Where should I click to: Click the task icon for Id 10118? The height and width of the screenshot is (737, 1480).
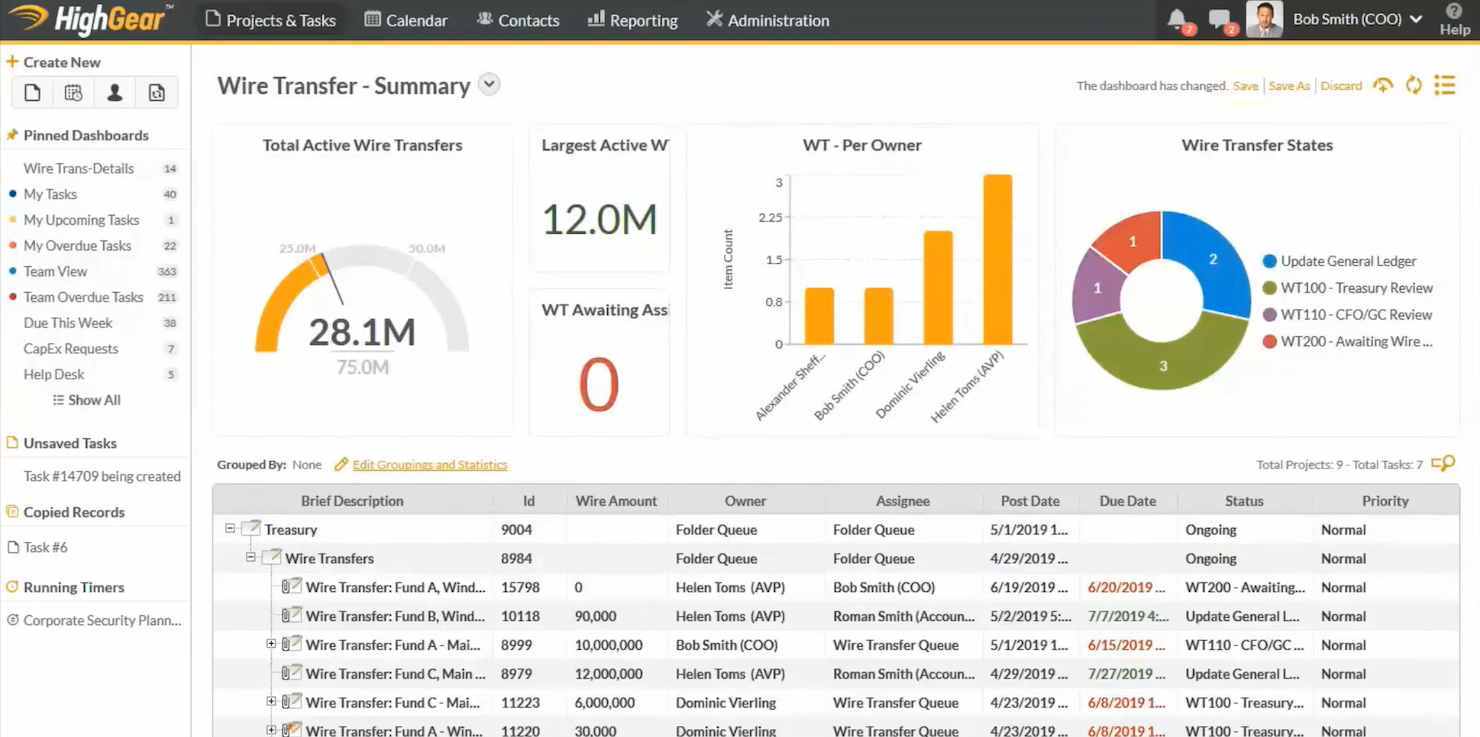(292, 616)
